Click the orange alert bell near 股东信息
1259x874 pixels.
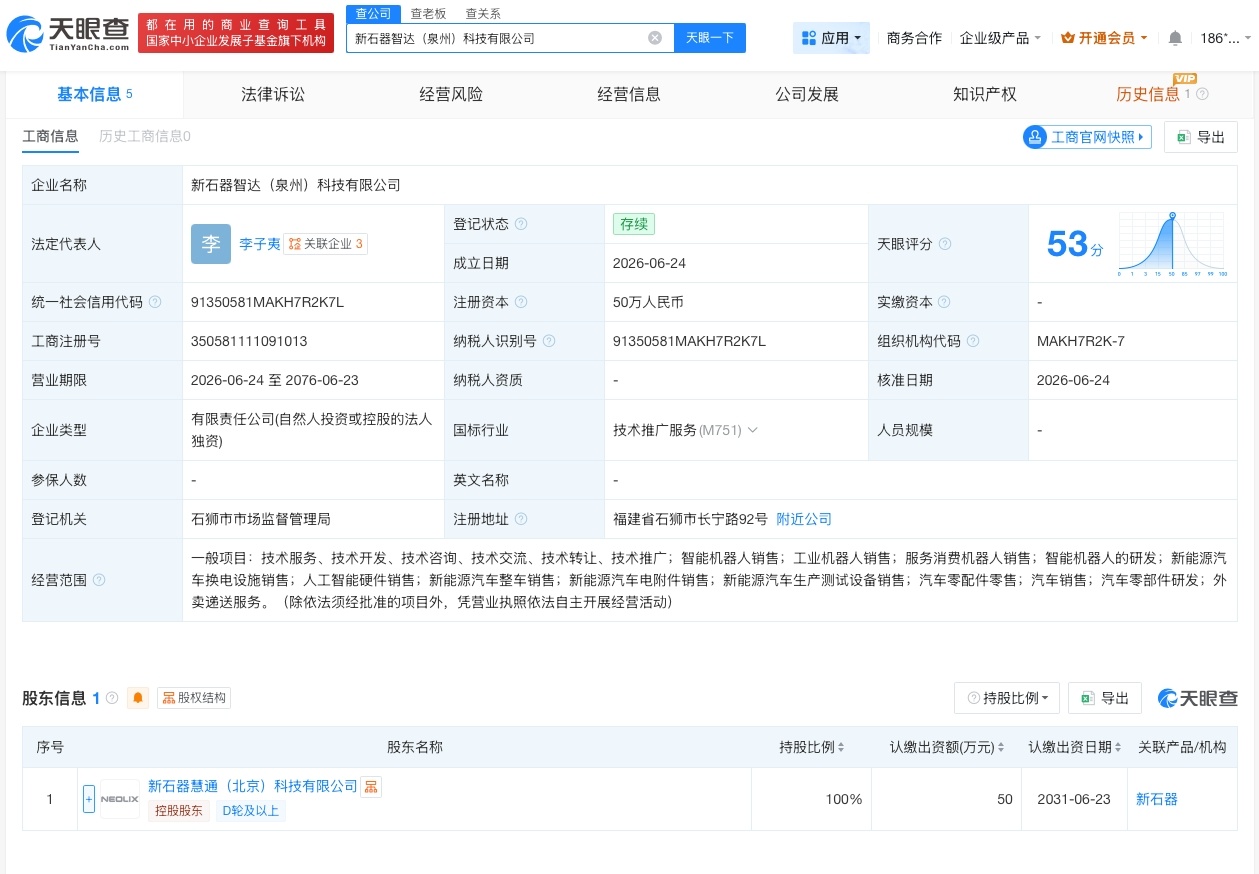(138, 698)
